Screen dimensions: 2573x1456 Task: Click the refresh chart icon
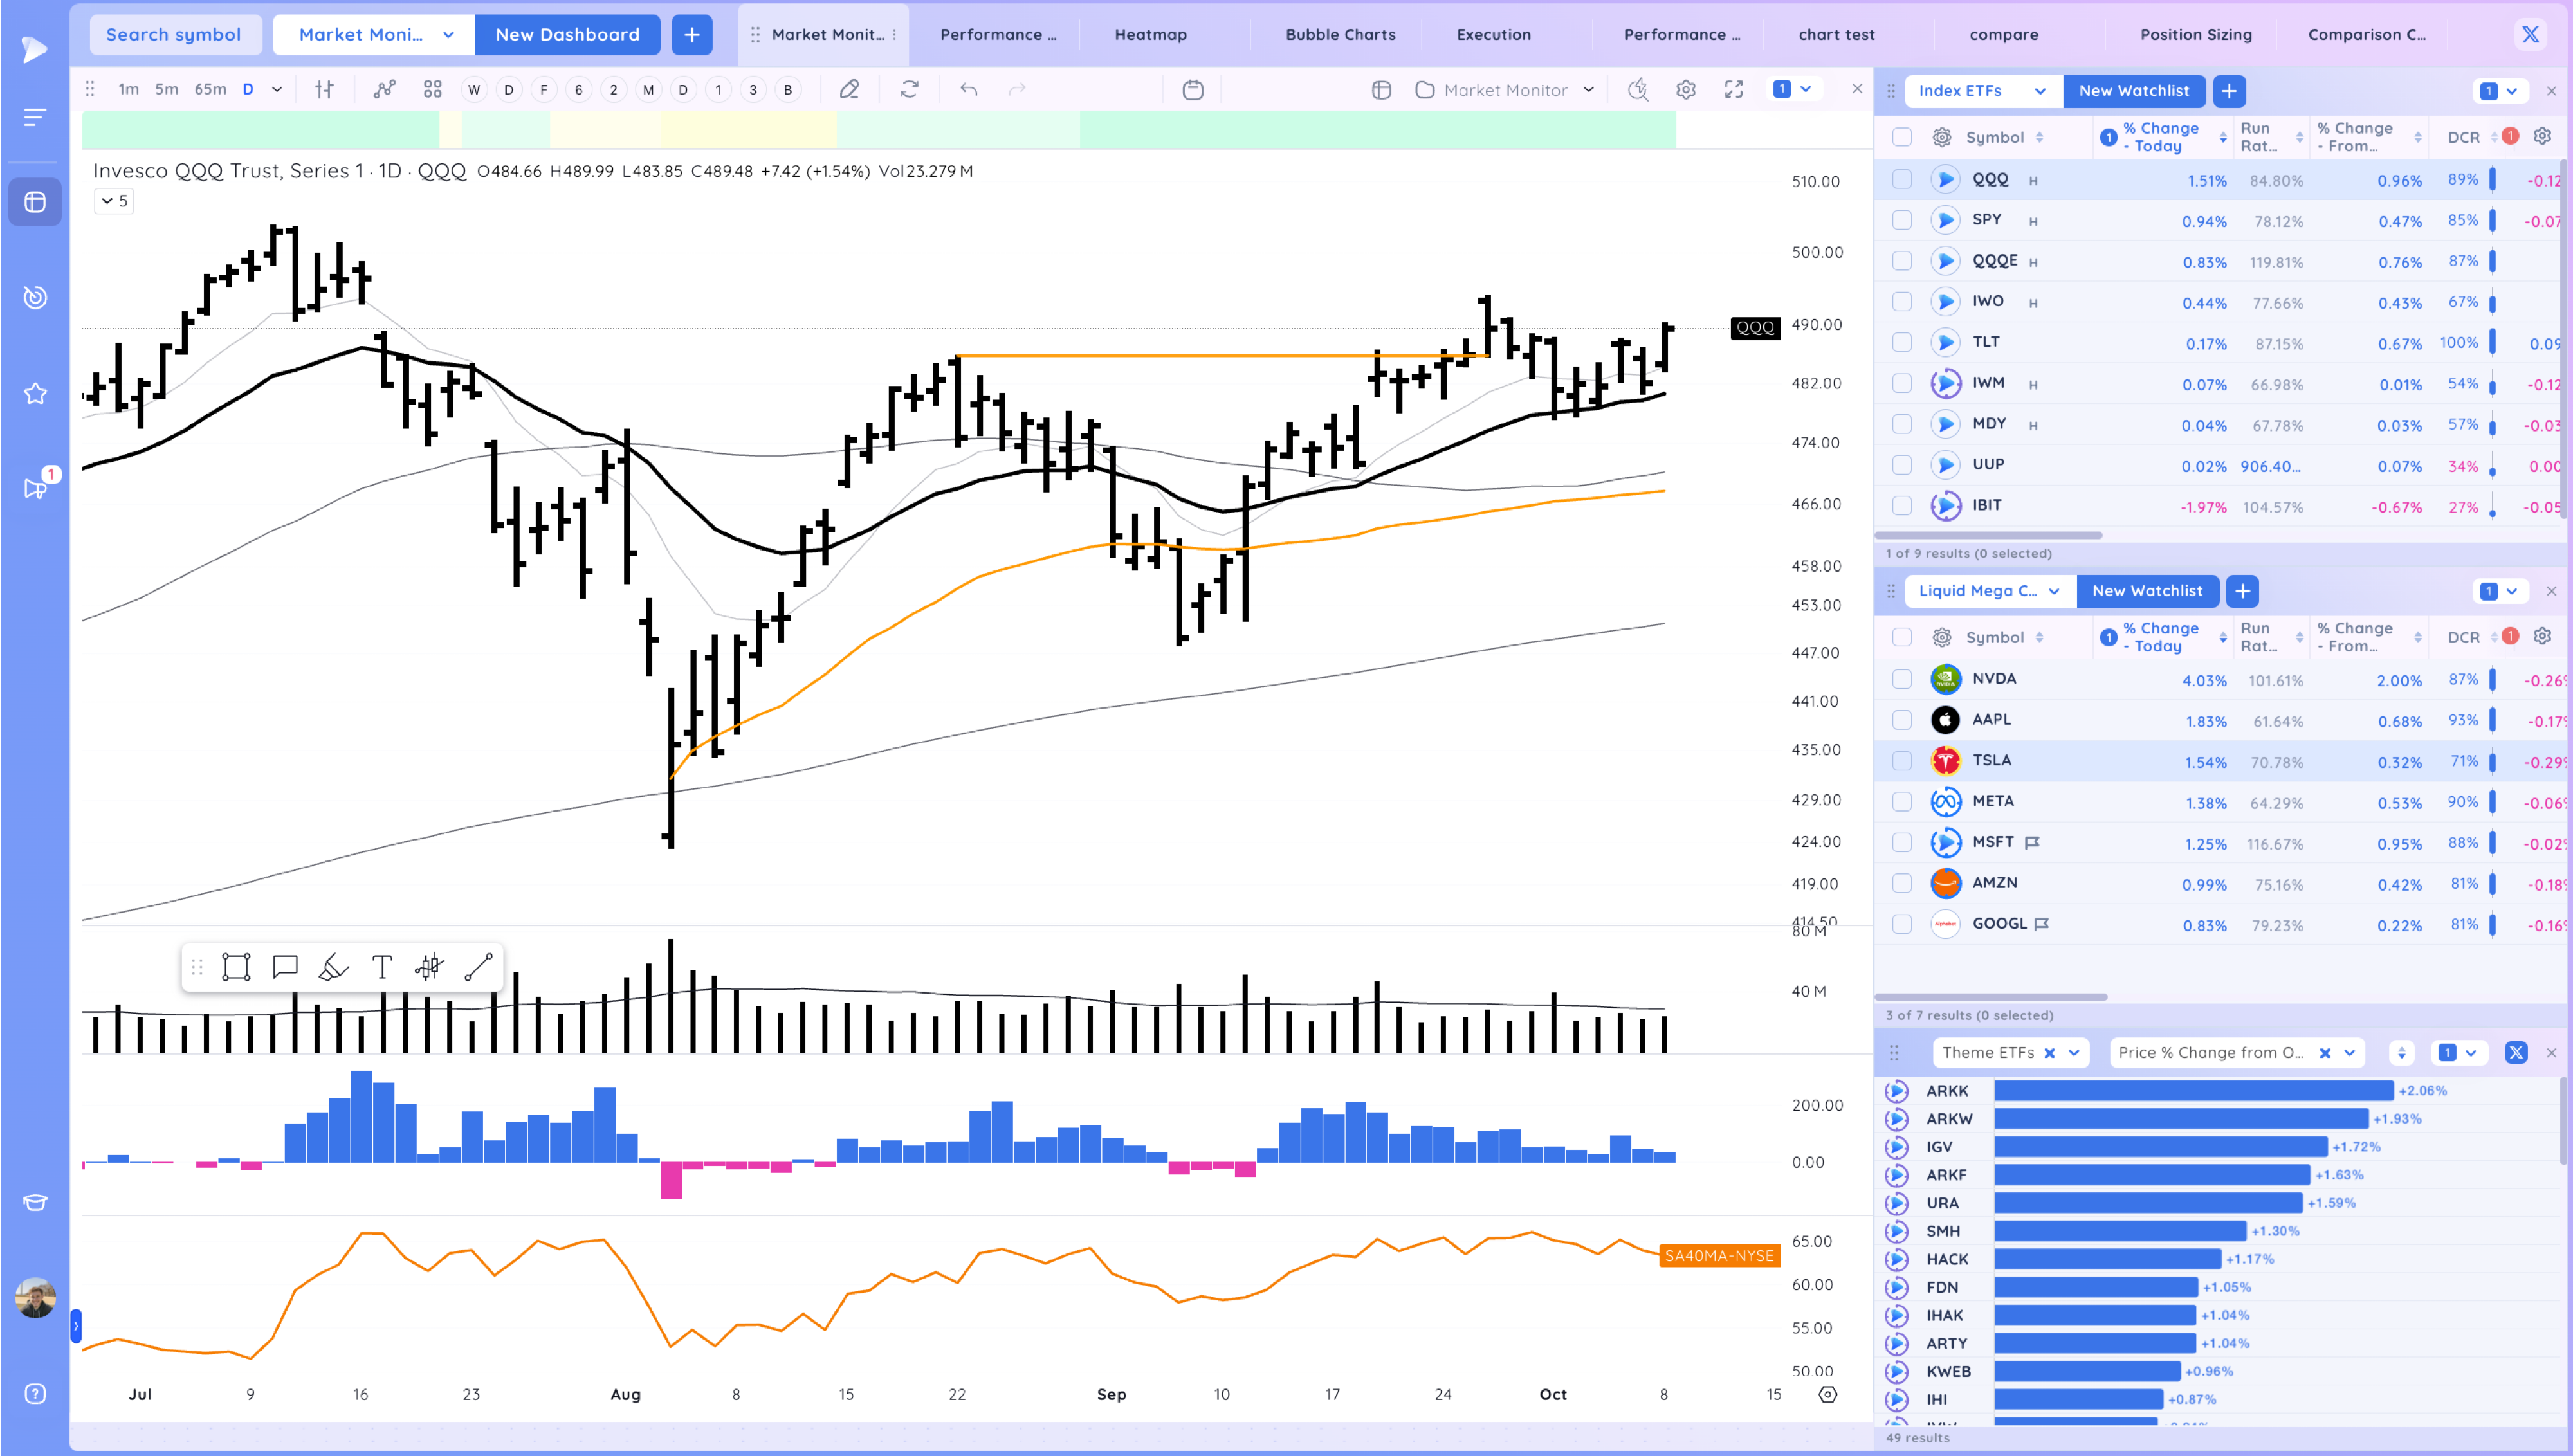(x=909, y=90)
